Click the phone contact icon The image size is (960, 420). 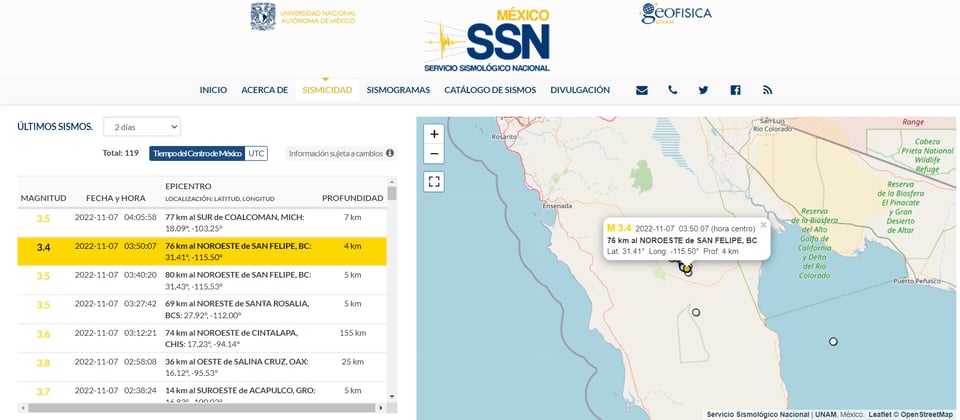tap(673, 90)
